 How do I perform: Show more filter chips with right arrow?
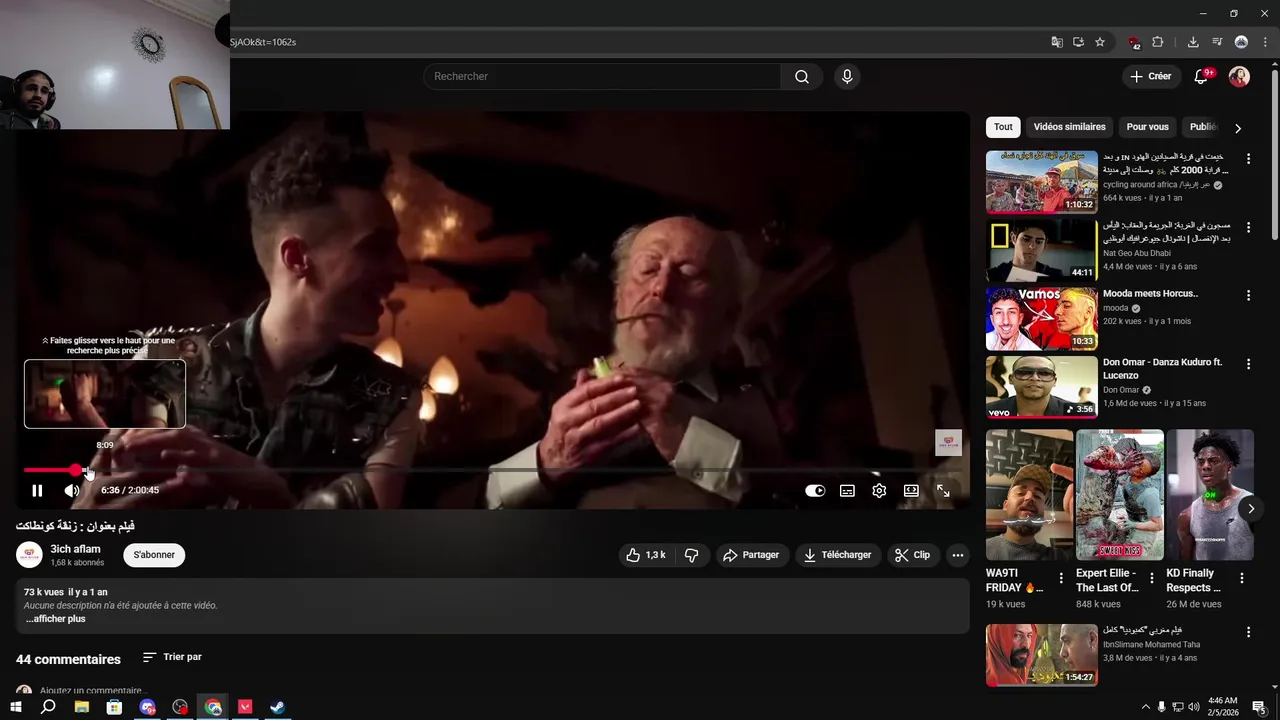[1238, 128]
